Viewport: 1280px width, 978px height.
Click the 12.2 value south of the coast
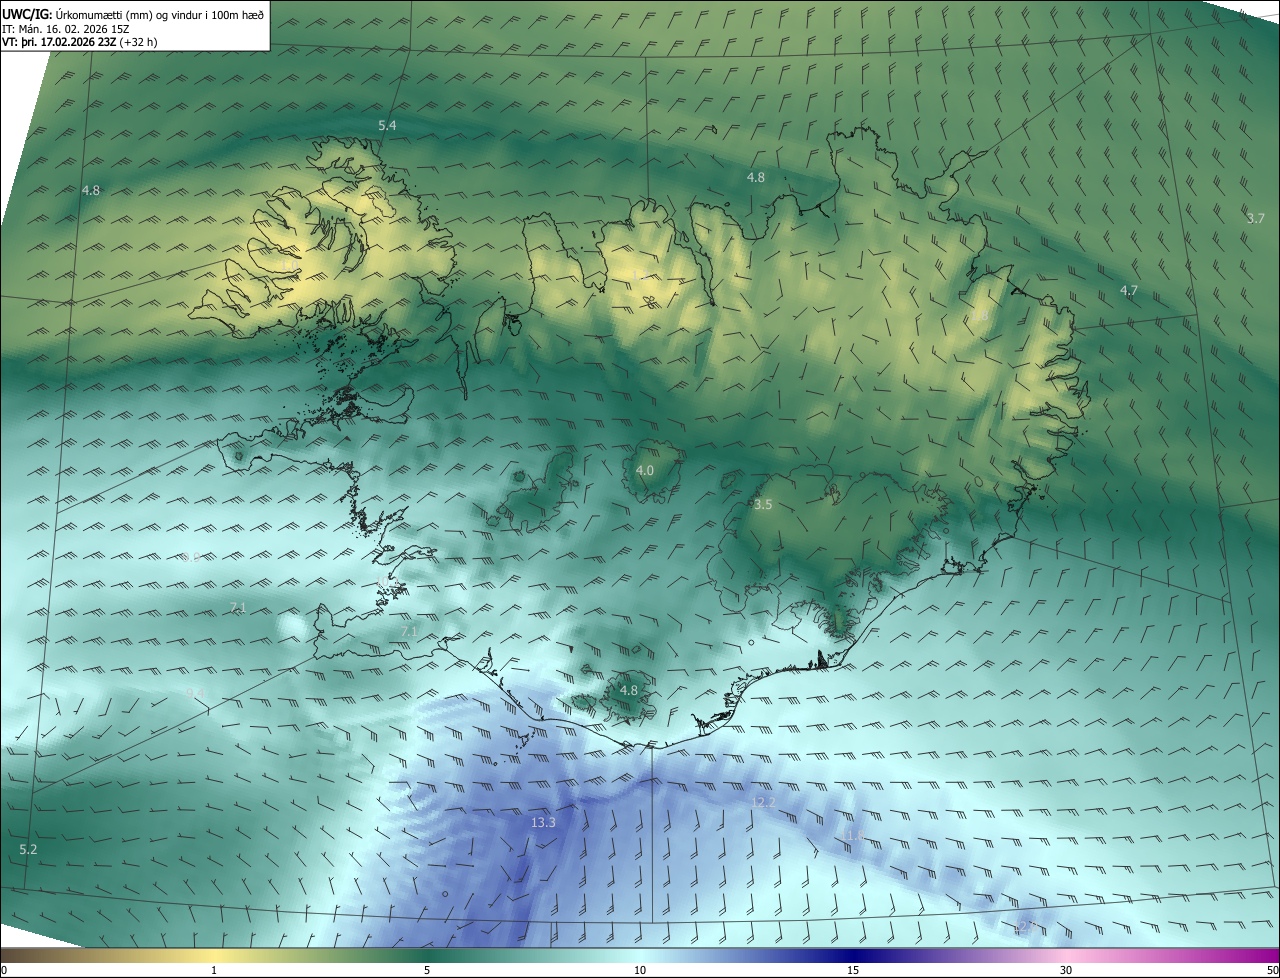tap(763, 802)
